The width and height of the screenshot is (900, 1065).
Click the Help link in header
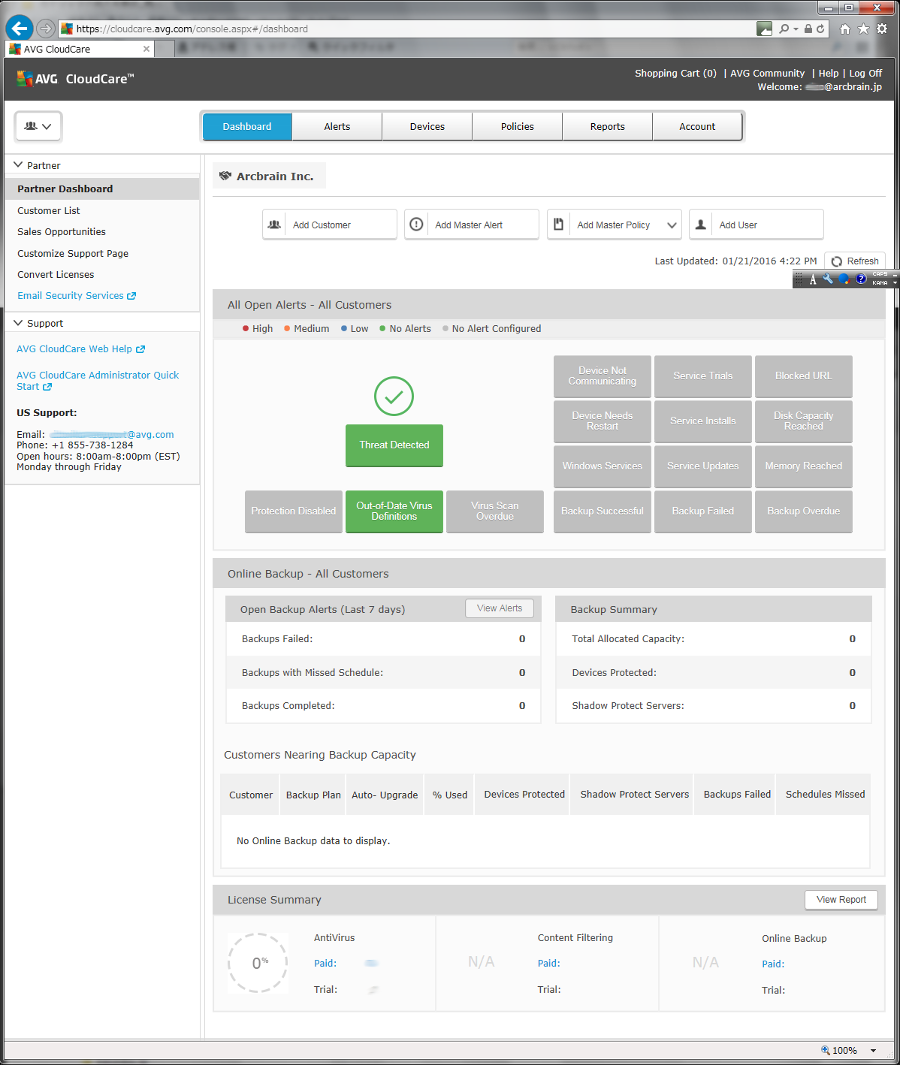click(x=829, y=73)
